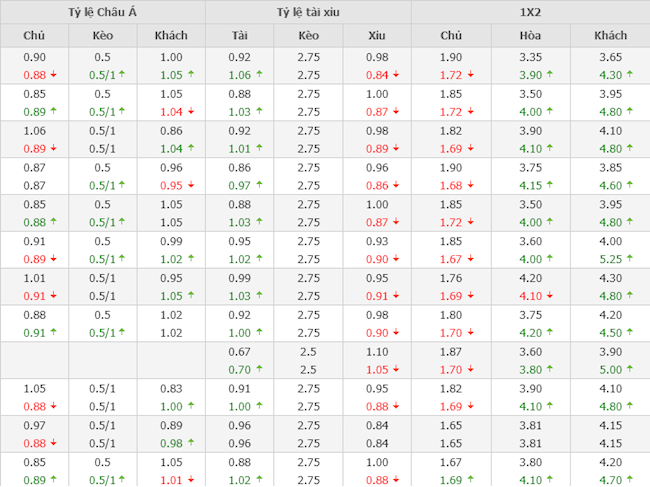Click the green up arrow next to 3.80
The height and width of the screenshot is (487, 650).
549,370
